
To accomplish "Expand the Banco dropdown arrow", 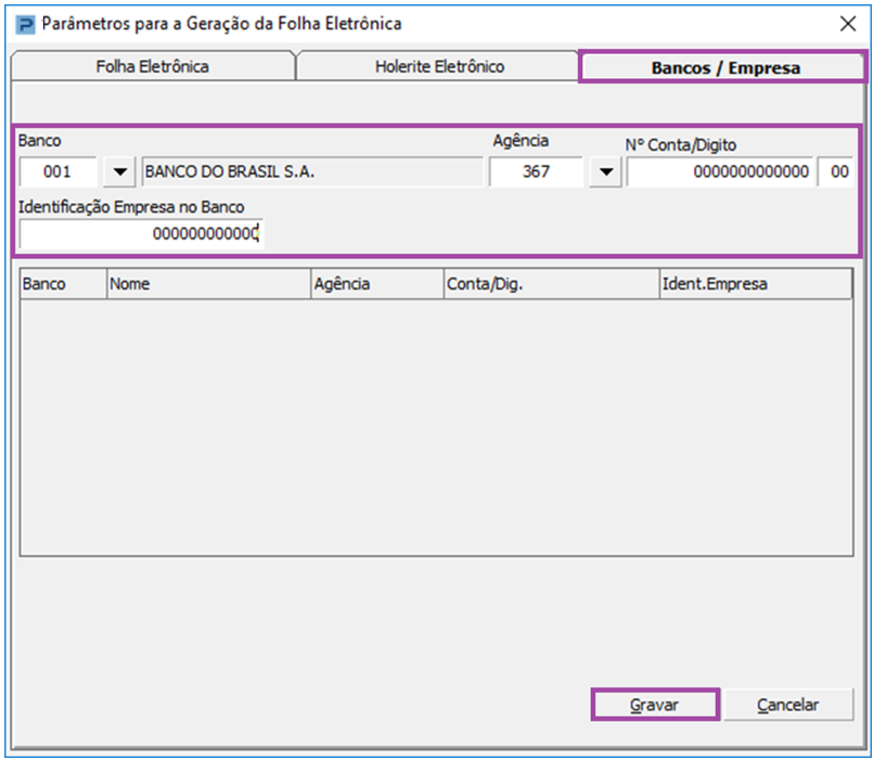I will click(120, 172).
